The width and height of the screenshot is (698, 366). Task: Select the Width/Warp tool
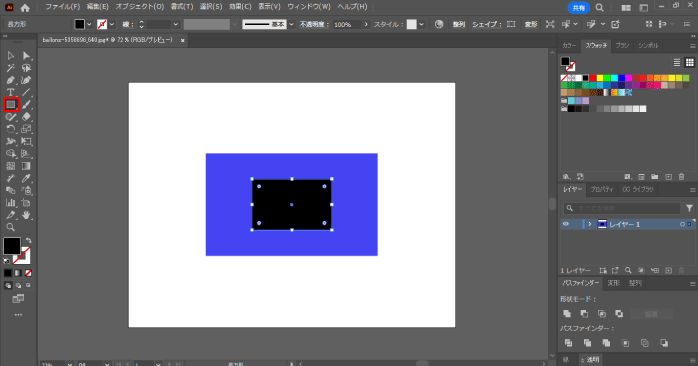coord(11,142)
